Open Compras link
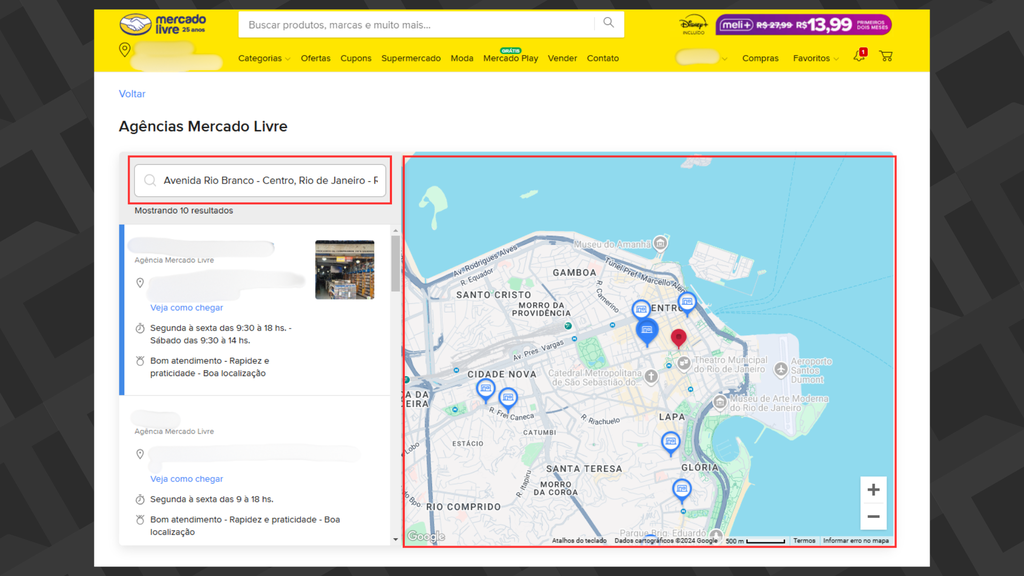The image size is (1024, 576). pos(760,58)
